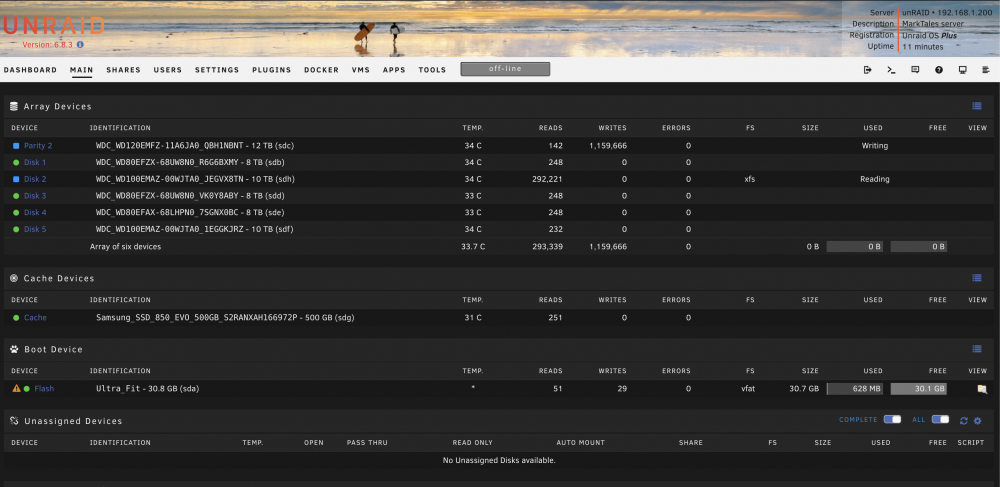
Task: Open the Flash device link
Action: click(x=44, y=388)
